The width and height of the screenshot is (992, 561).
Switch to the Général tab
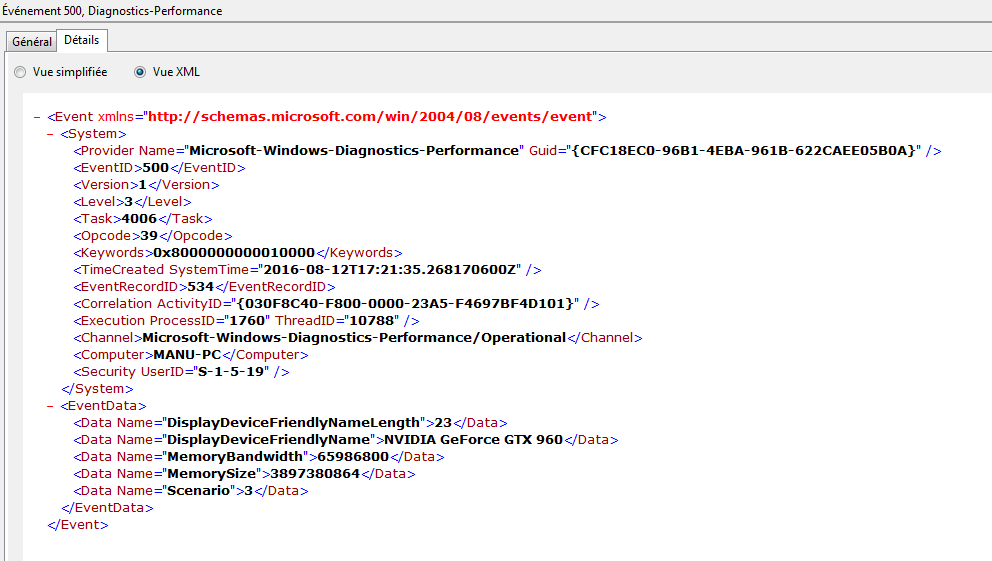32,42
